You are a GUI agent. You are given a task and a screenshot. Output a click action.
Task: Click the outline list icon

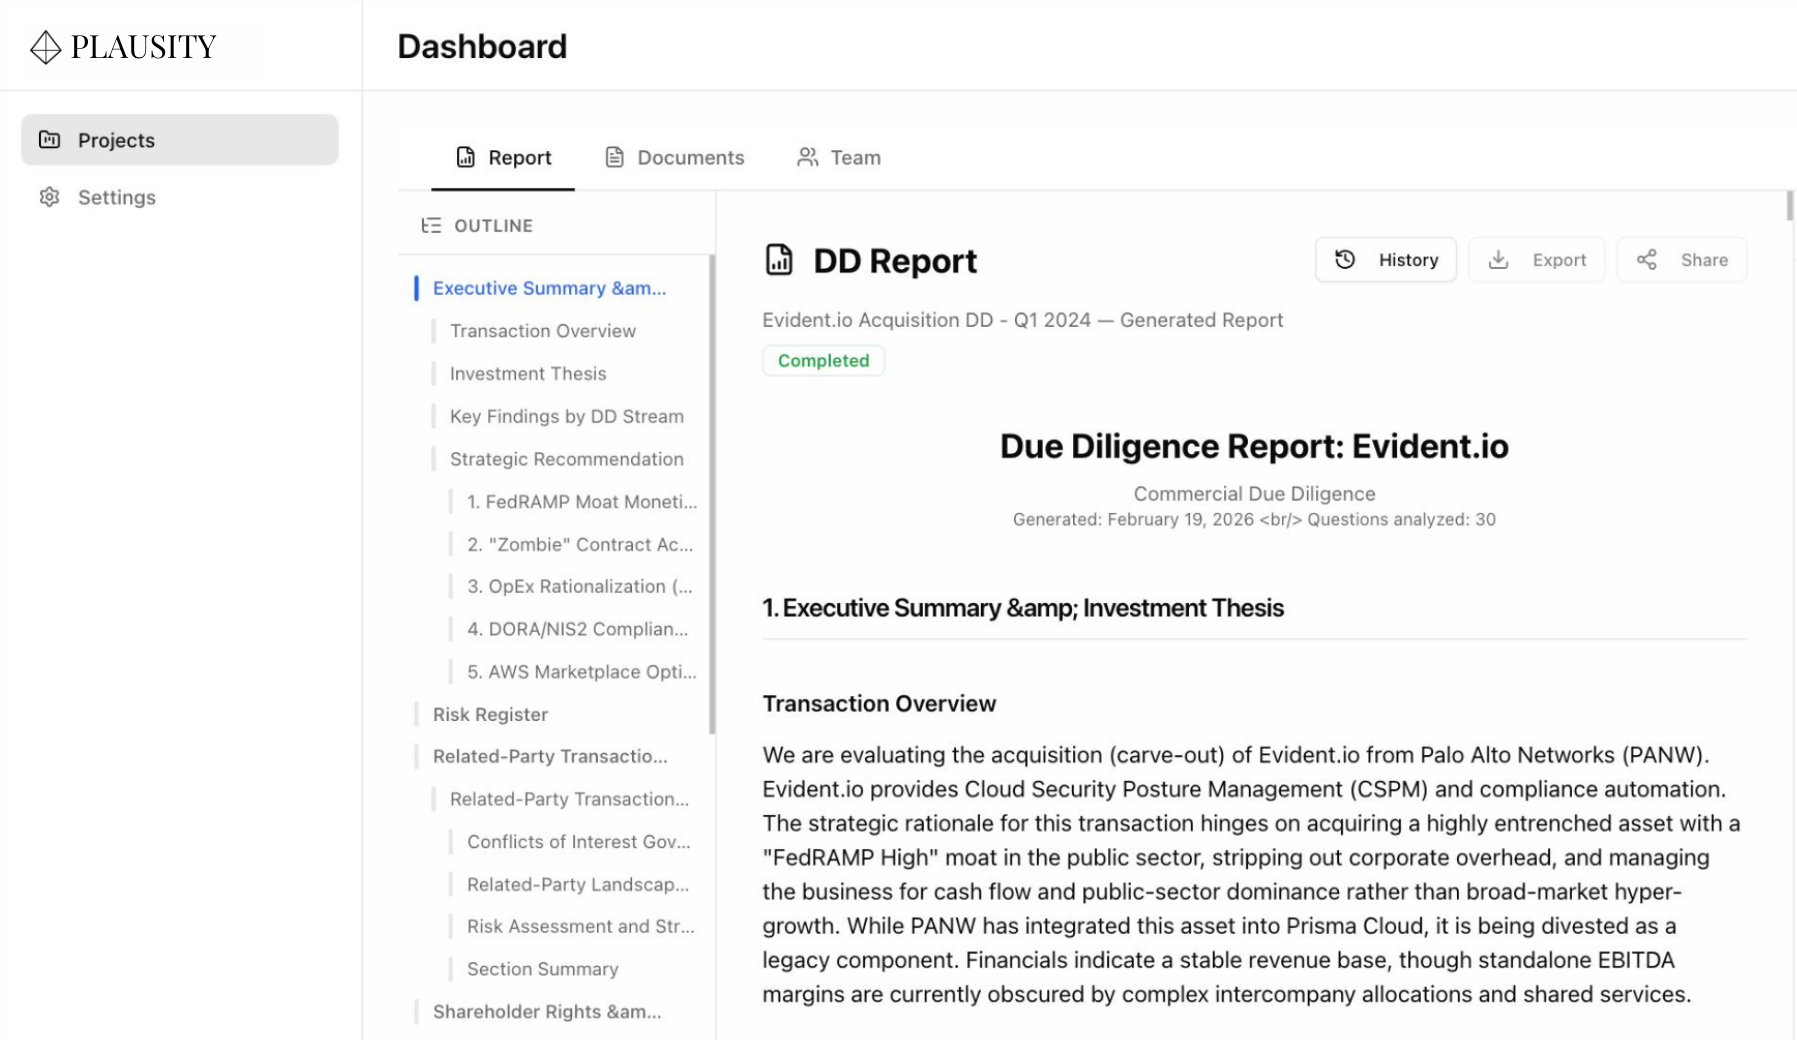(431, 226)
